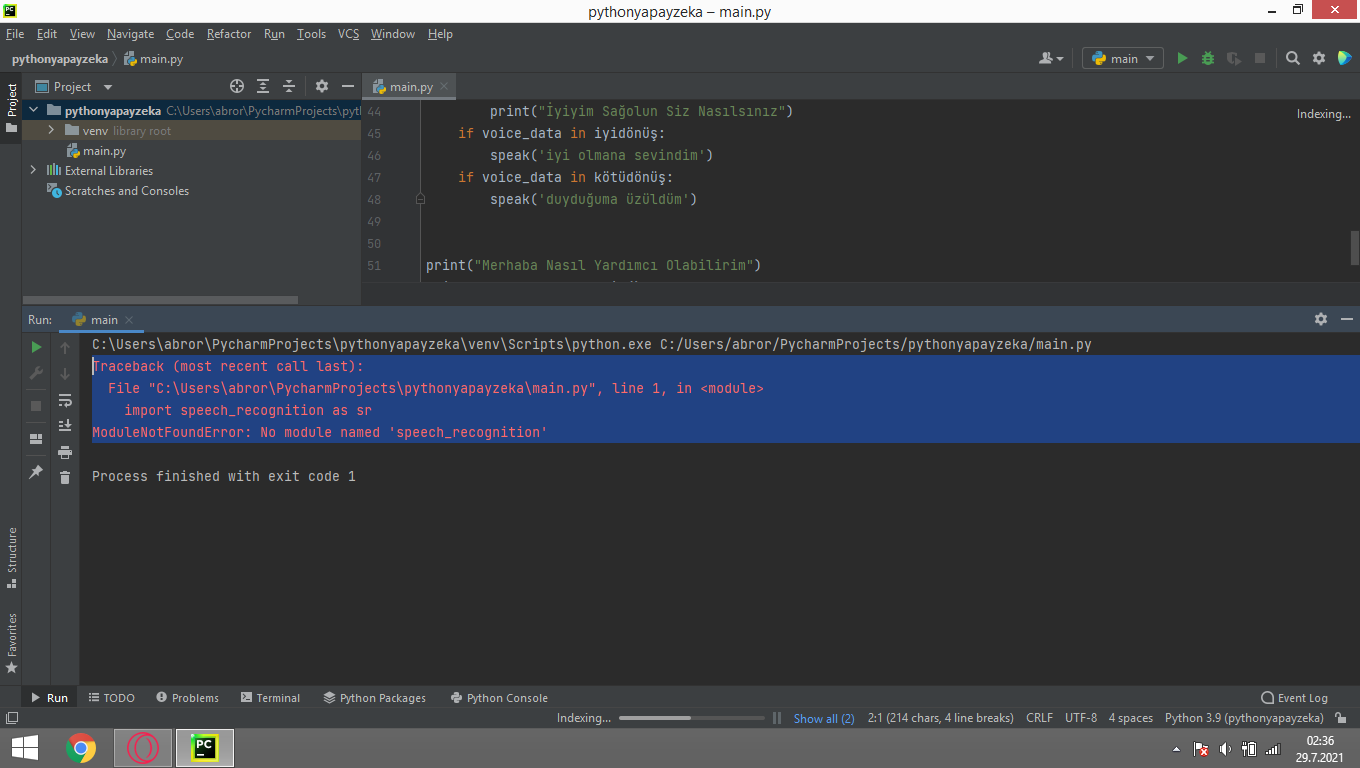Toggle tool window bars at bottom-left corner
This screenshot has width=1360, height=768.
[x=11, y=718]
